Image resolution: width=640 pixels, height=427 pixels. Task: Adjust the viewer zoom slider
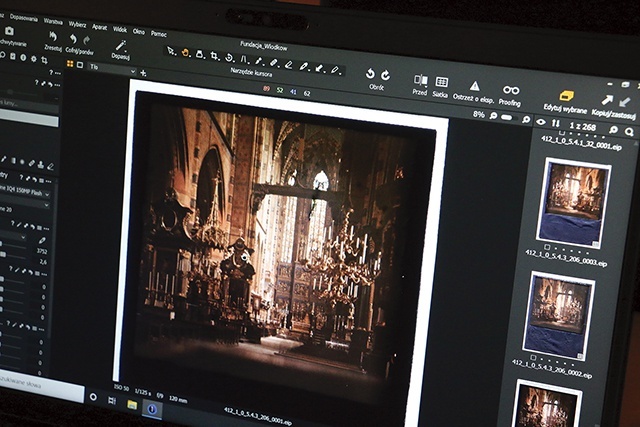coord(508,118)
